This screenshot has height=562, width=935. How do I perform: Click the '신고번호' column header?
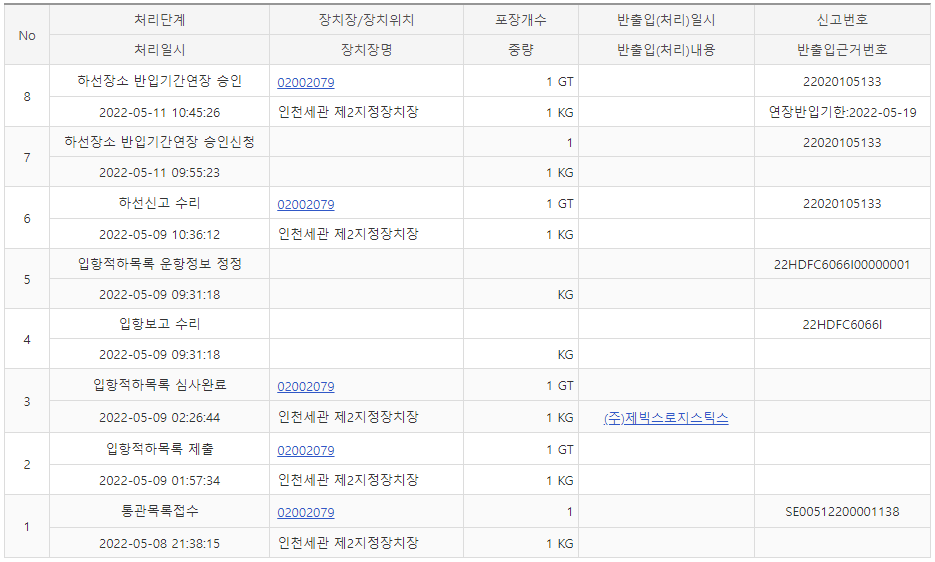(842, 20)
